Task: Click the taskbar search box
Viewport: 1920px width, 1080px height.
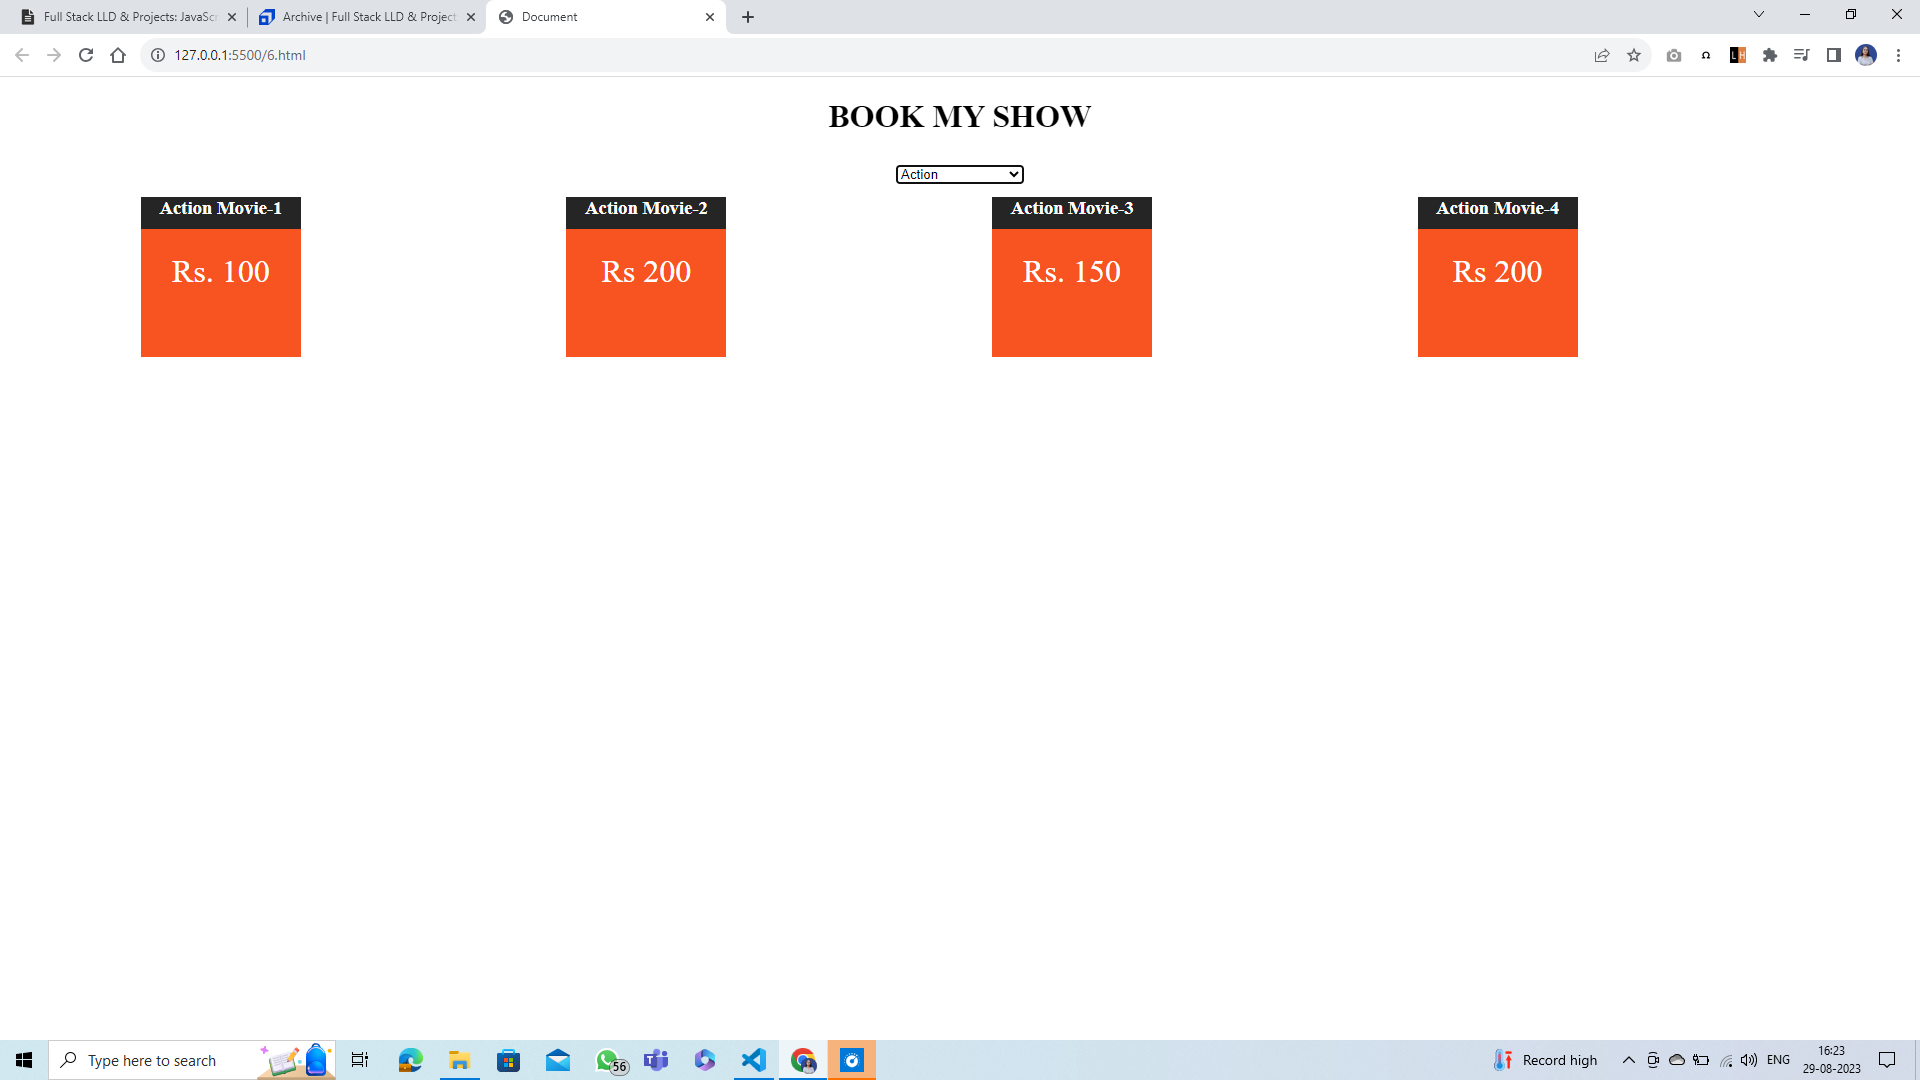Action: [x=192, y=1060]
